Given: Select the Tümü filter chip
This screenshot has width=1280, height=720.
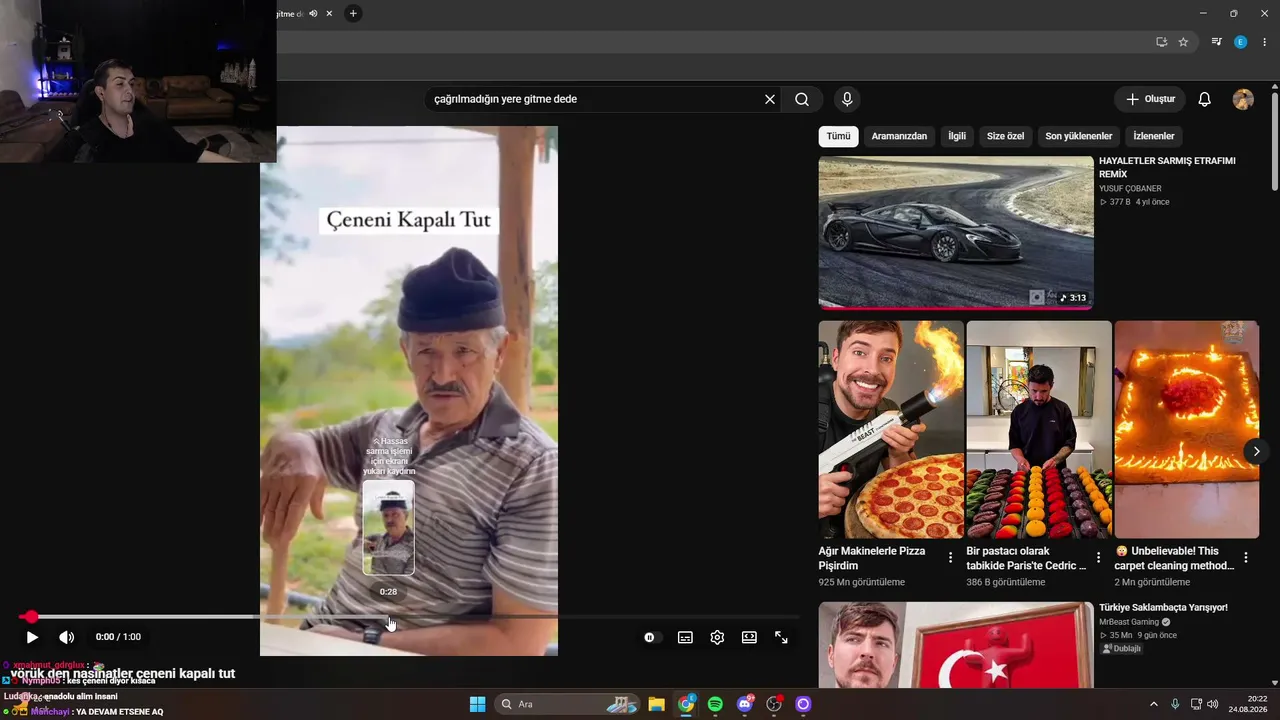Looking at the screenshot, I should (838, 136).
